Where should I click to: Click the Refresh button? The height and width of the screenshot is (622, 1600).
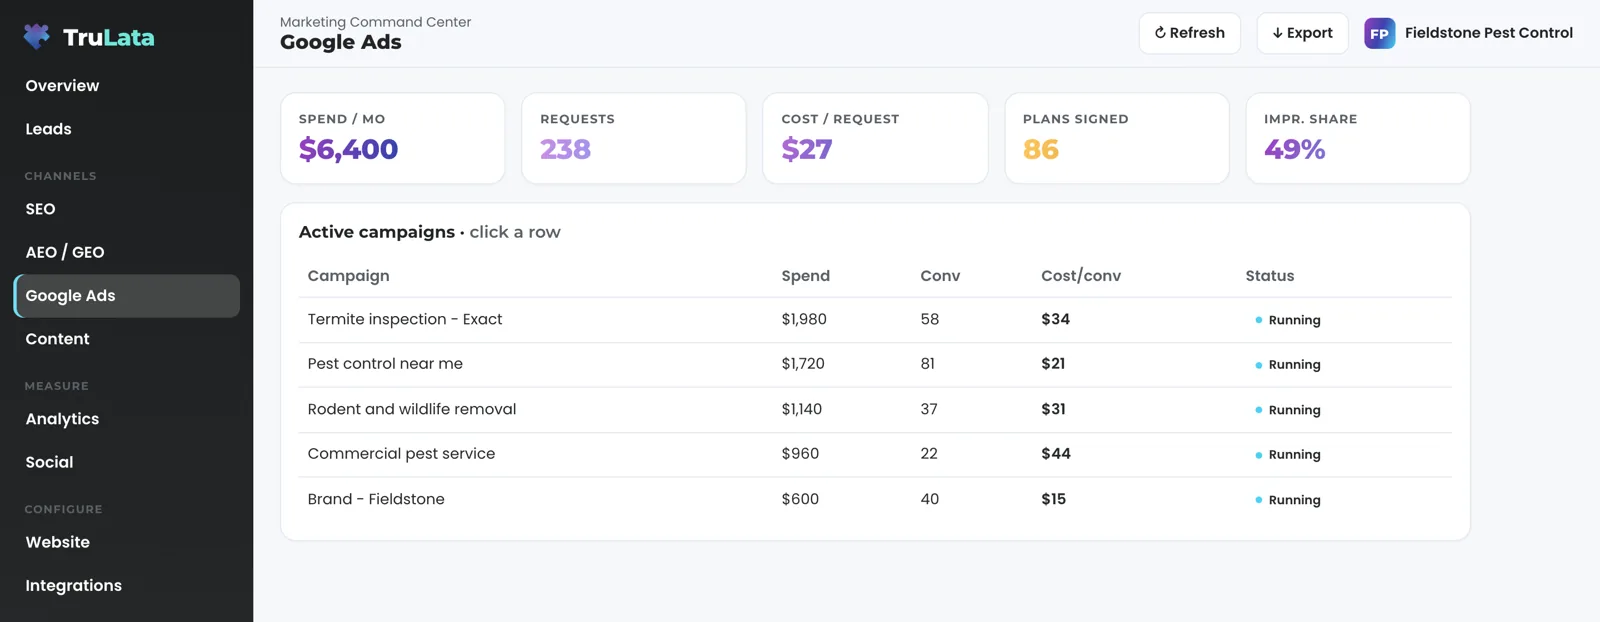click(1190, 33)
